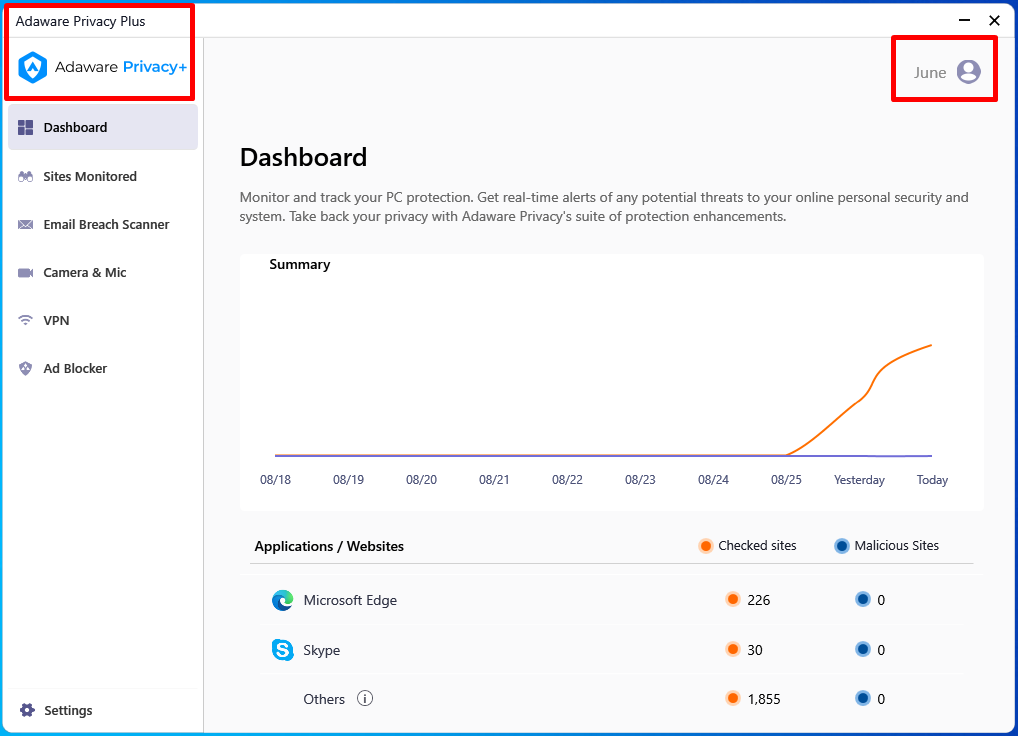Click the malicious sites count for Microsoft Edge
Image resolution: width=1018 pixels, height=736 pixels.
[881, 600]
